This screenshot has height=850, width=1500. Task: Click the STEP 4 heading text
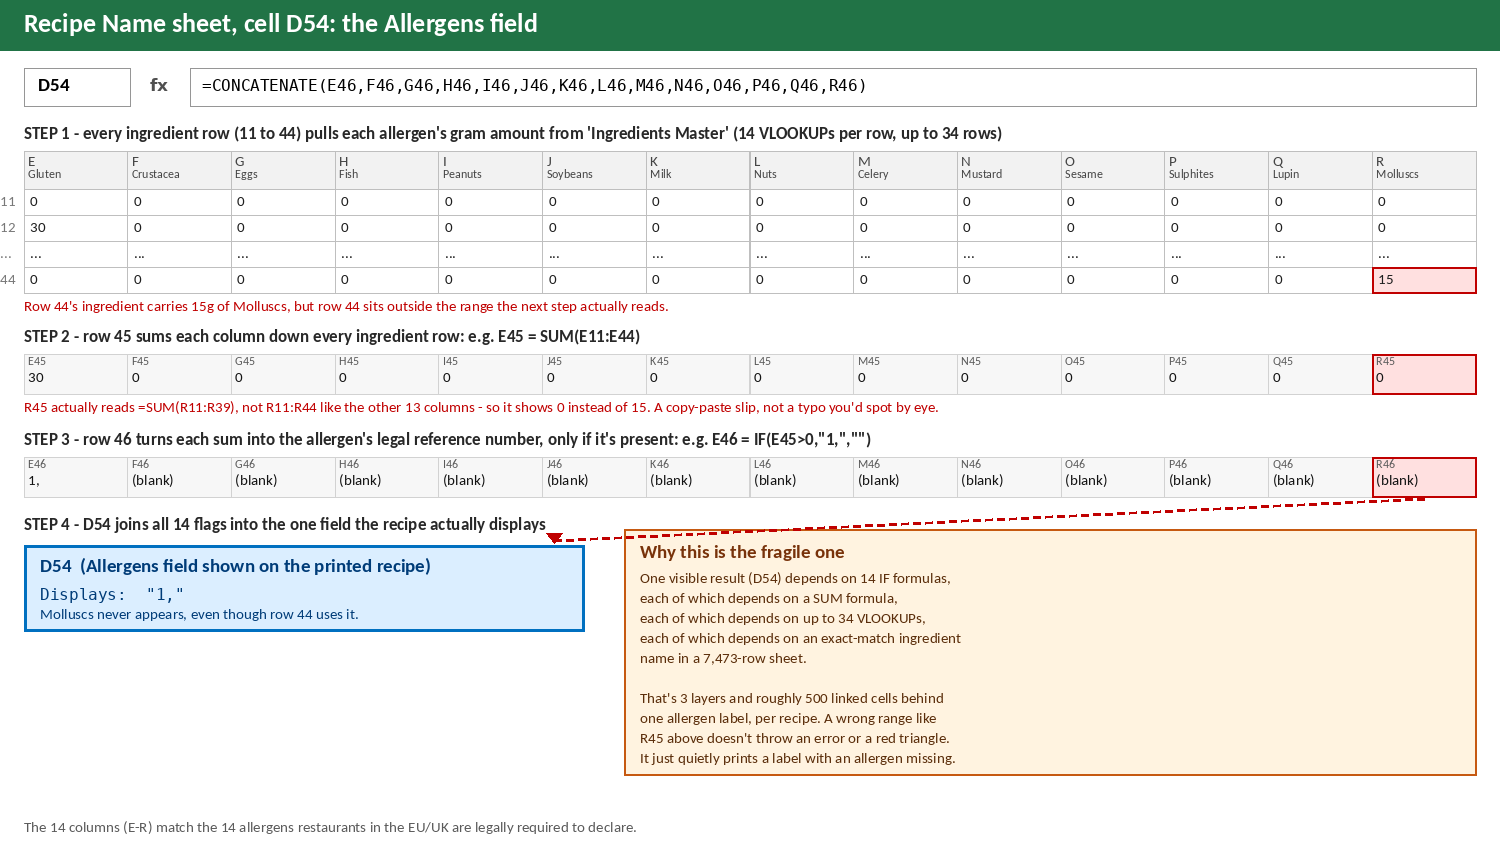285,524
